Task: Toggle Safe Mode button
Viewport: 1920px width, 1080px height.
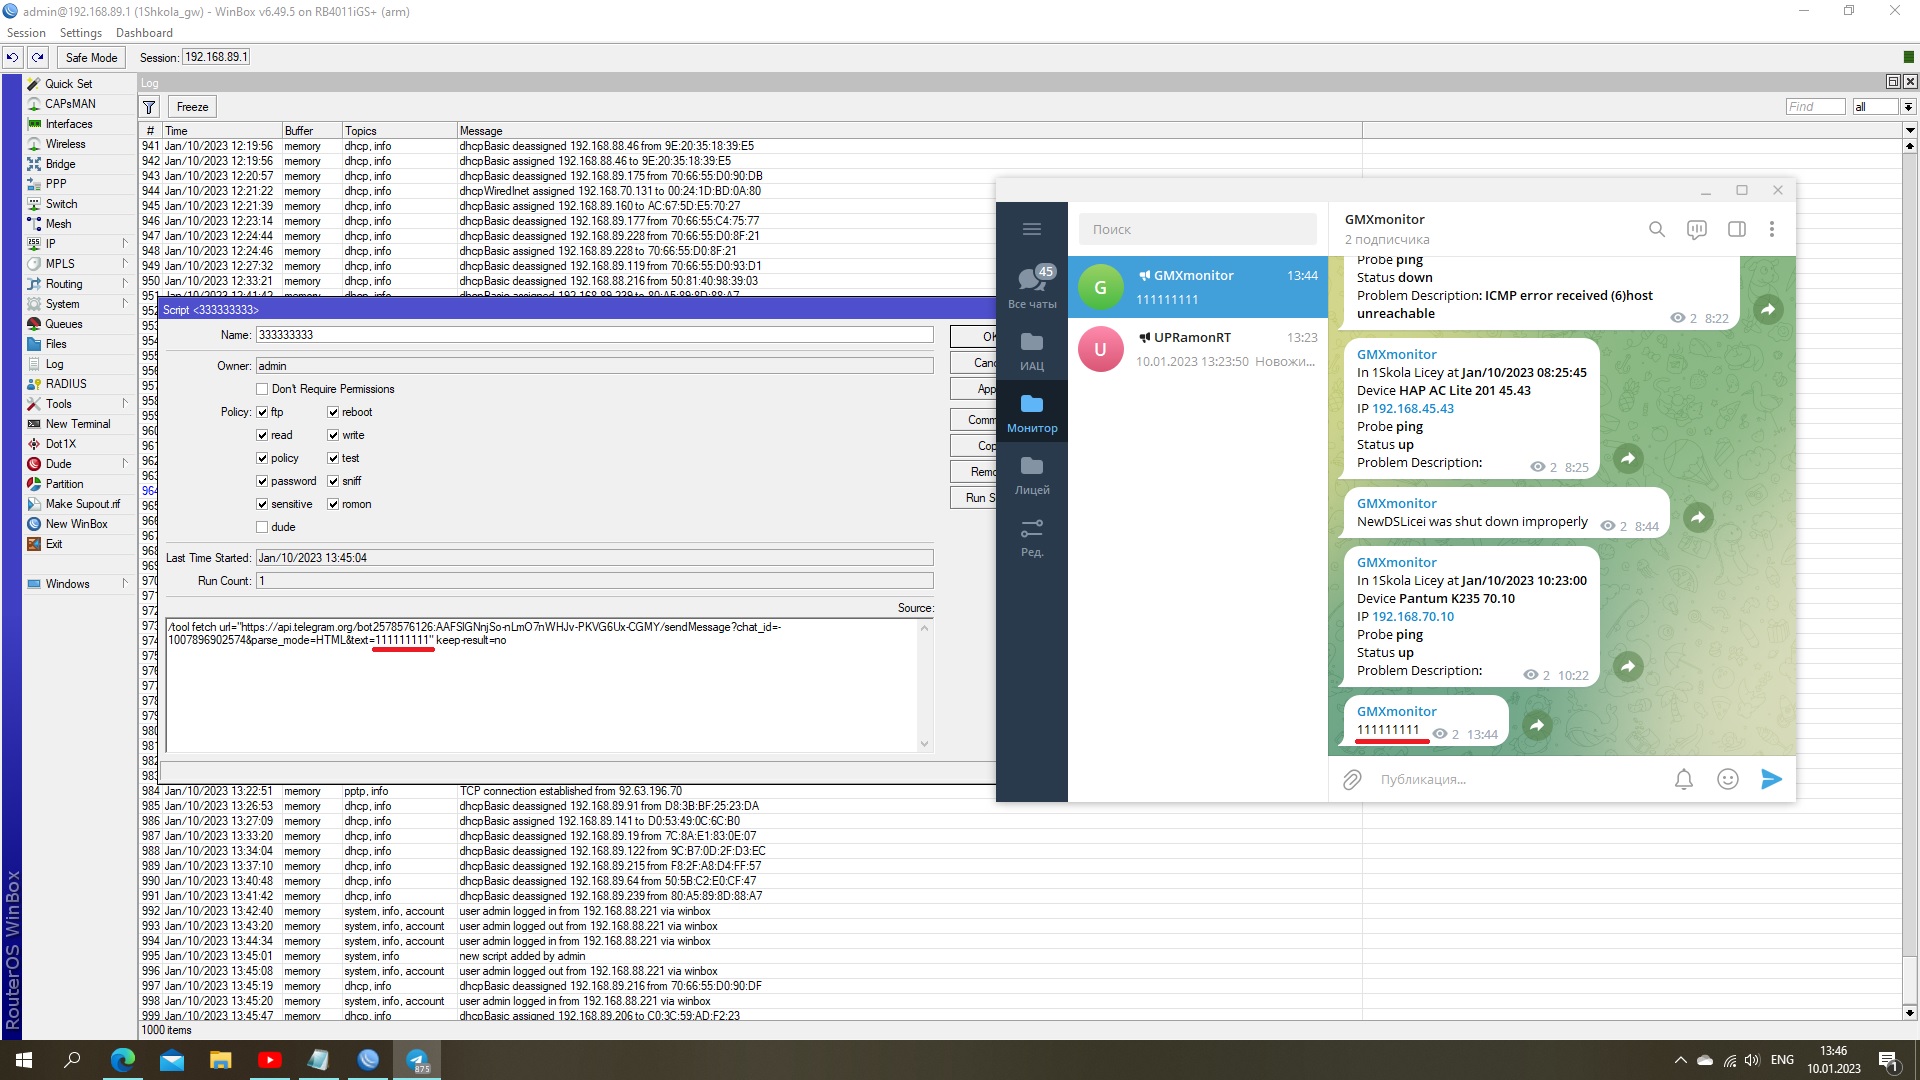Action: point(91,58)
